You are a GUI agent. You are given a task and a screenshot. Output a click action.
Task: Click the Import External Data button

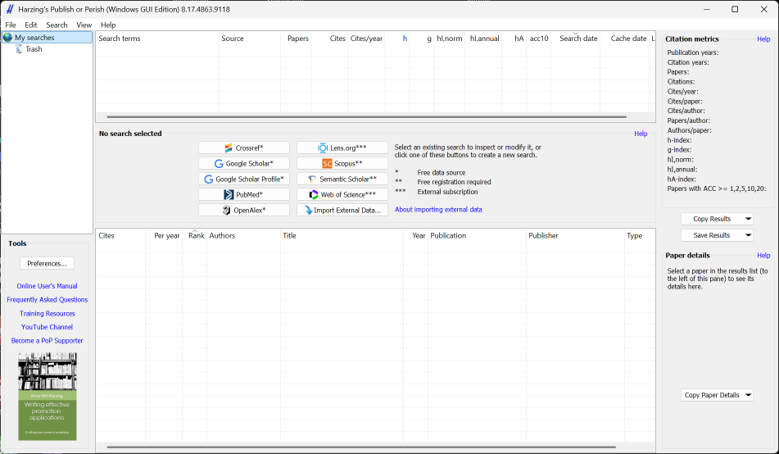pyautogui.click(x=342, y=211)
